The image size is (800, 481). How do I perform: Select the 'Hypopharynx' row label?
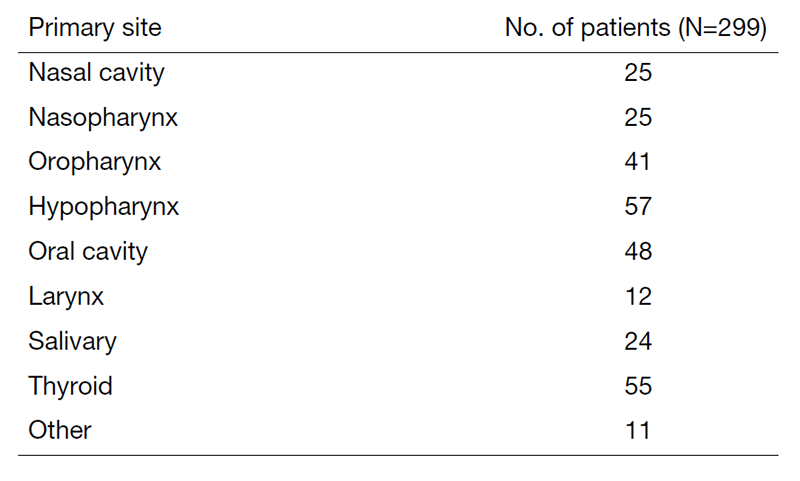(103, 207)
